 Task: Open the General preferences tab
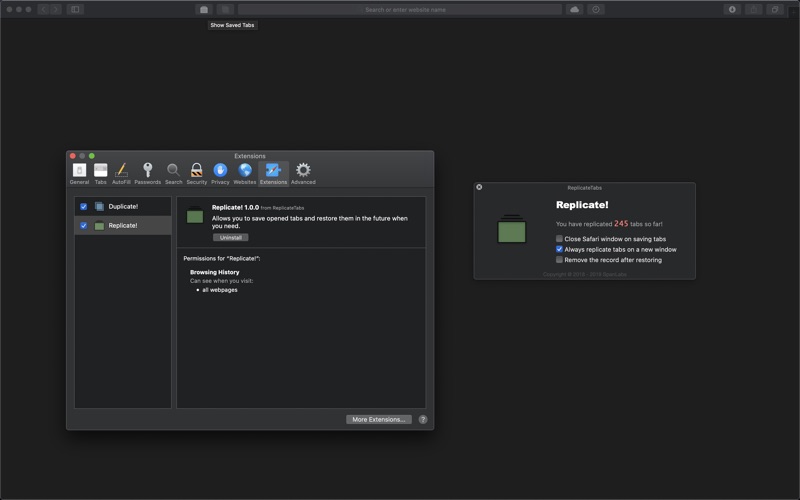[79, 173]
